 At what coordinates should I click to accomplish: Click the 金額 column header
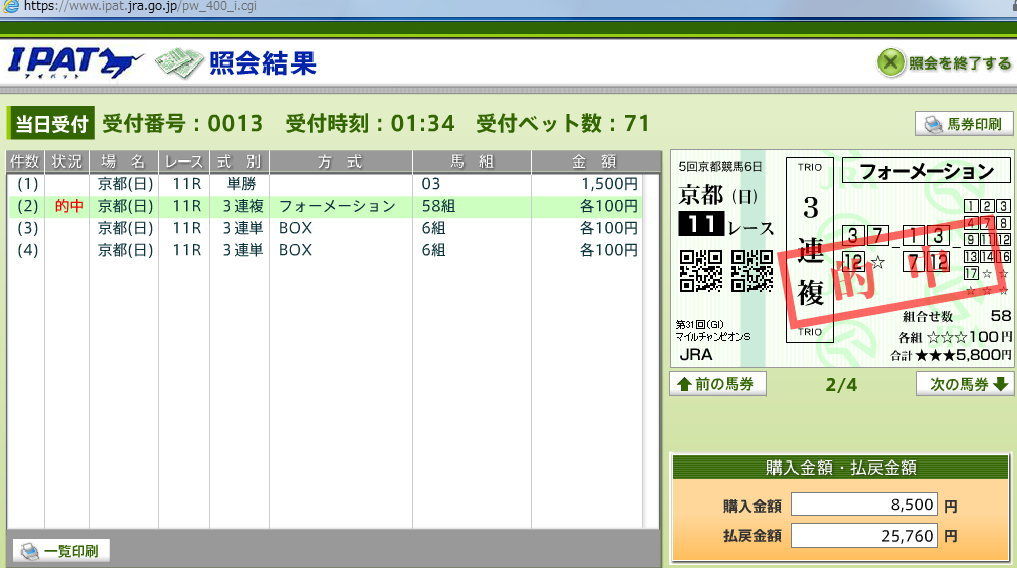click(x=595, y=161)
